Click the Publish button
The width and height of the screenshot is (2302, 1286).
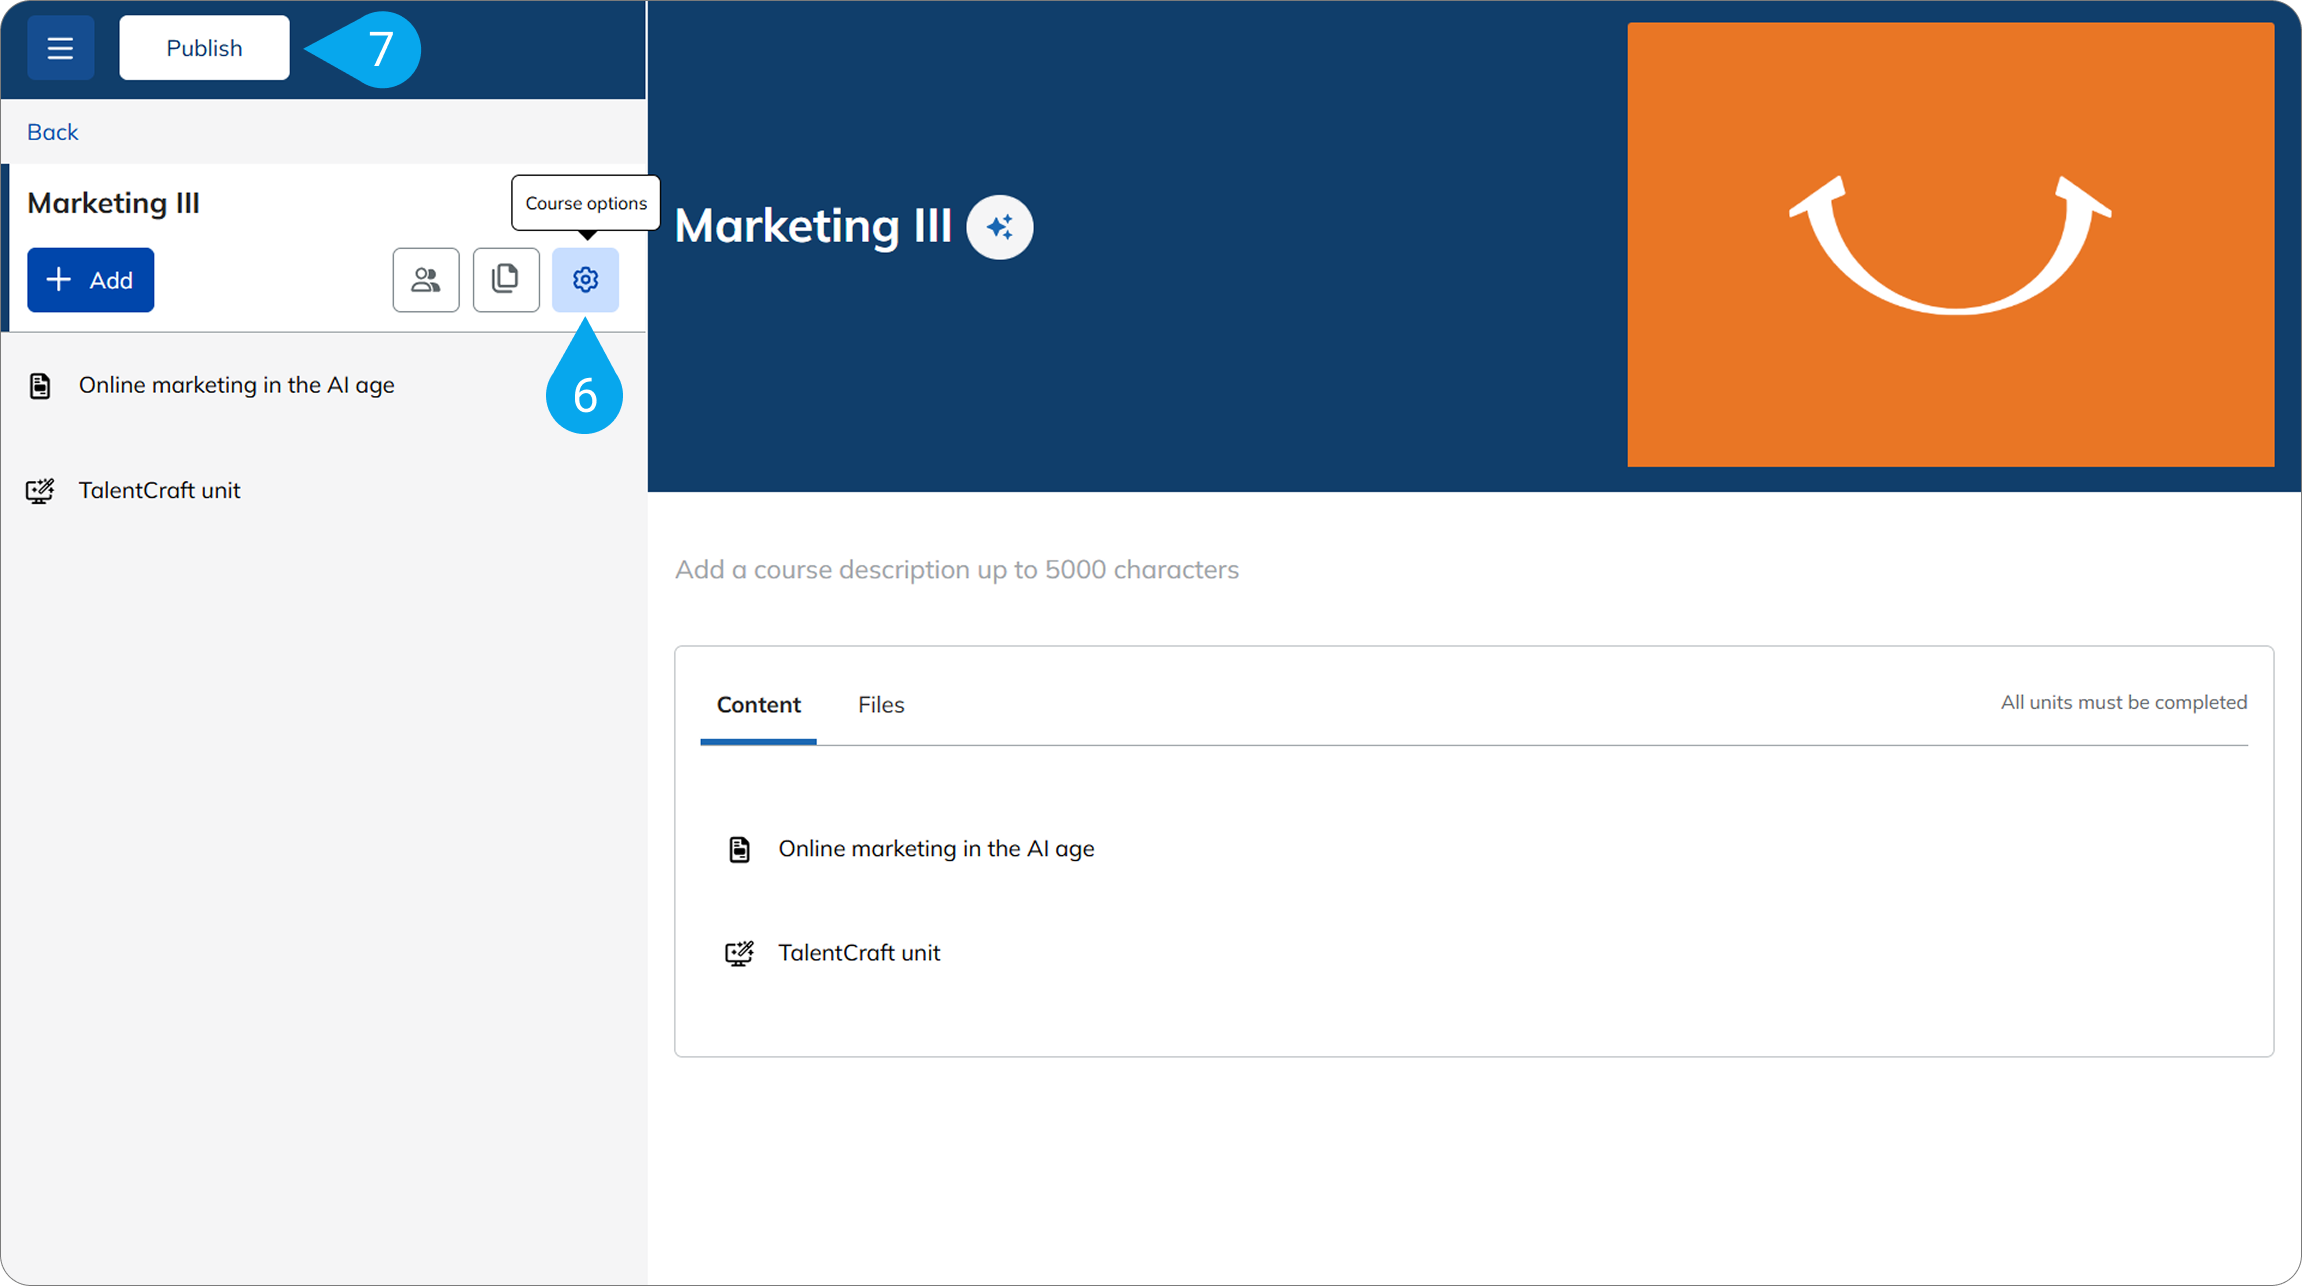tap(204, 48)
